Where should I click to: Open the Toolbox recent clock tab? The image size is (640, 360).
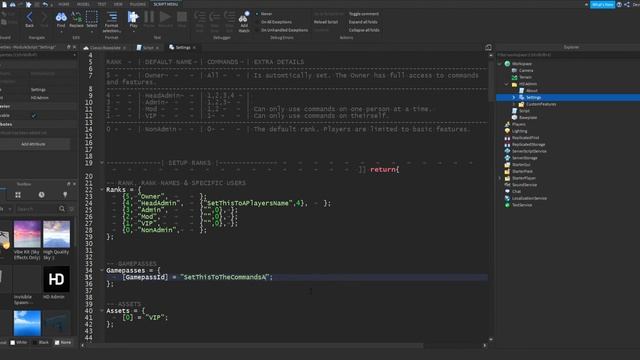coord(42,195)
